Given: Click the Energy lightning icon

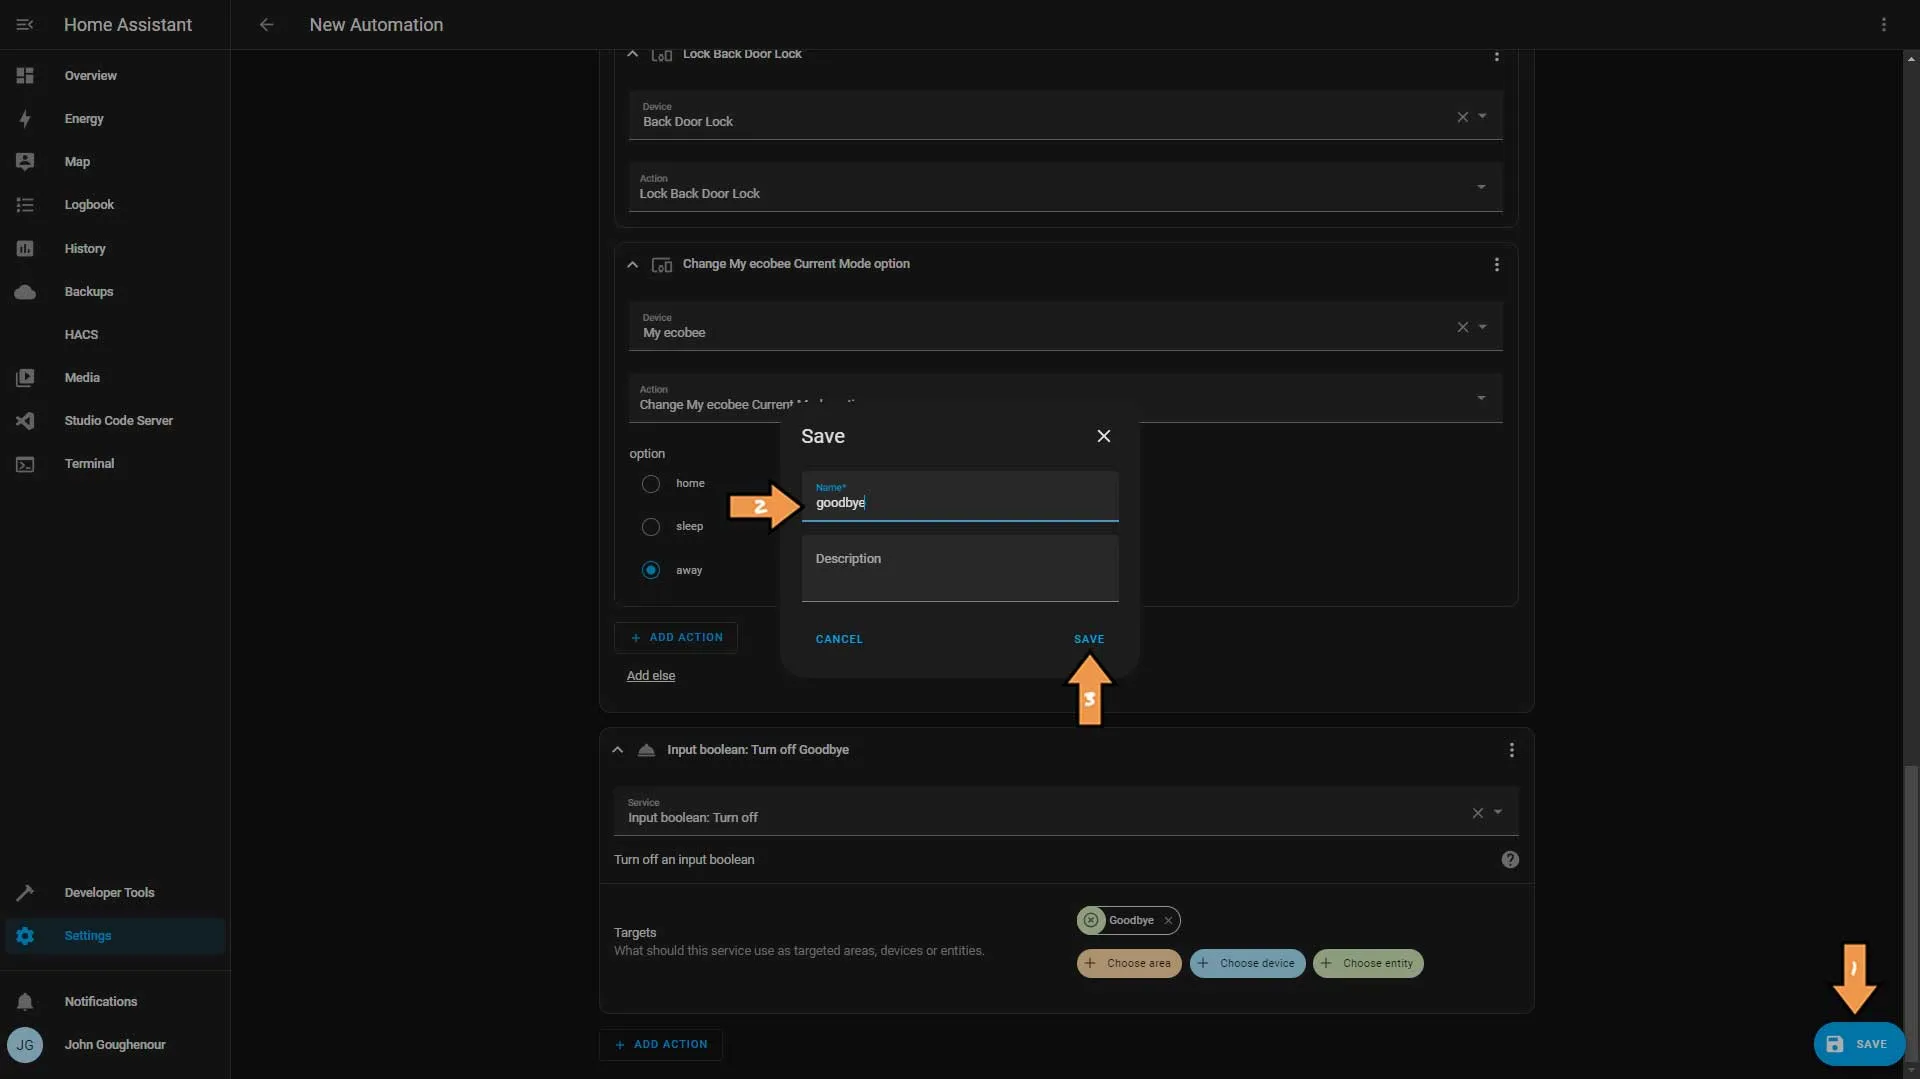Looking at the screenshot, I should click(25, 118).
